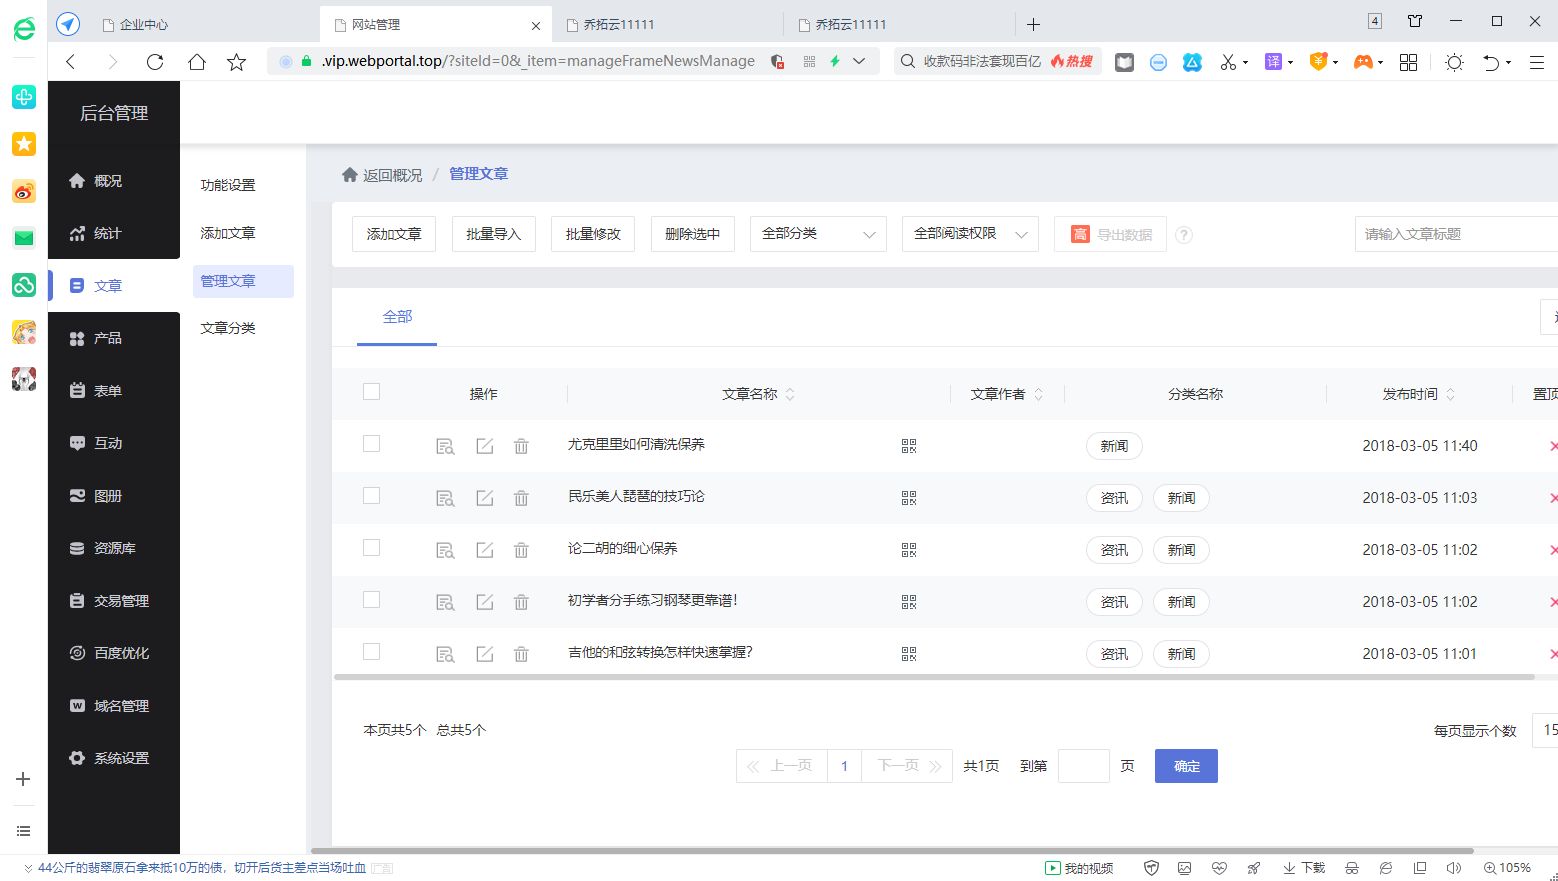Viewport: 1558px width, 881px height.
Task: Preview the article 尤克里里如何清洗保养
Action: click(x=445, y=446)
